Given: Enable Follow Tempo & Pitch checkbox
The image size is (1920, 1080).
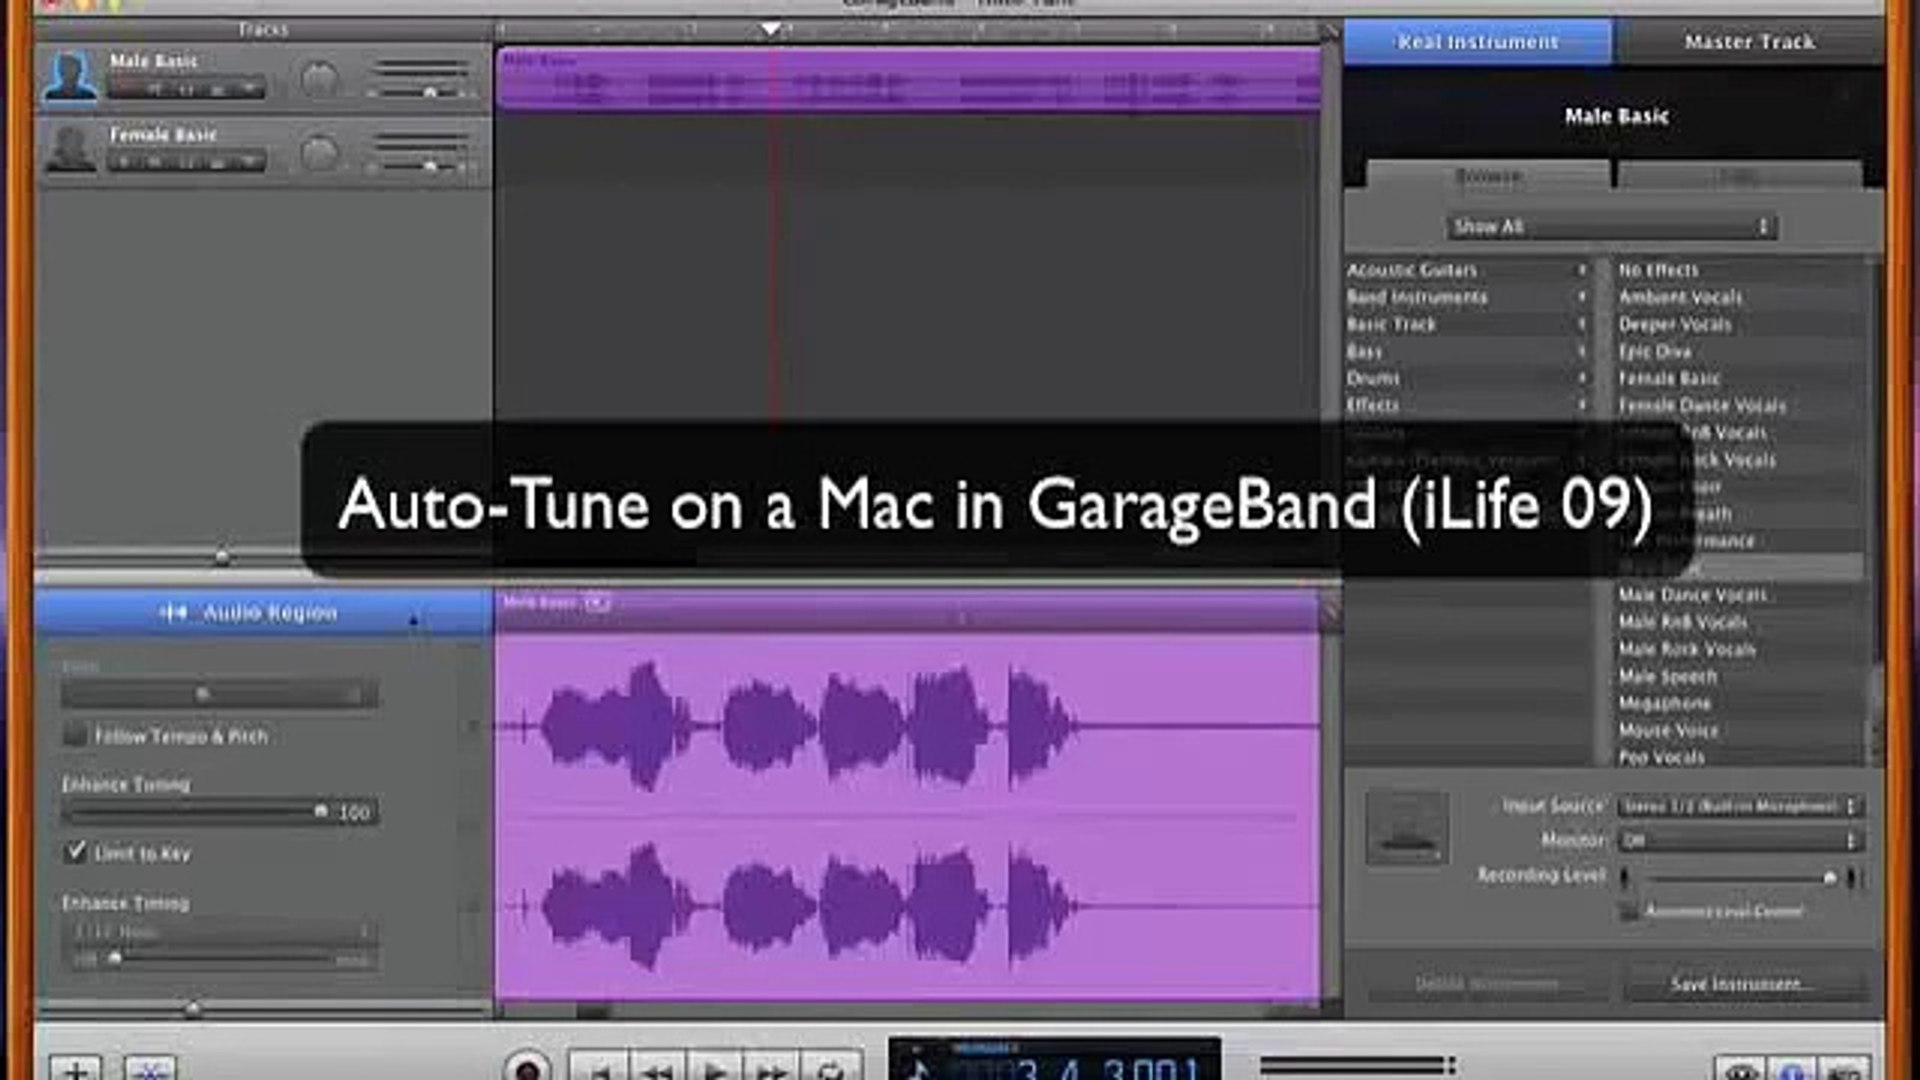Looking at the screenshot, I should pos(75,736).
